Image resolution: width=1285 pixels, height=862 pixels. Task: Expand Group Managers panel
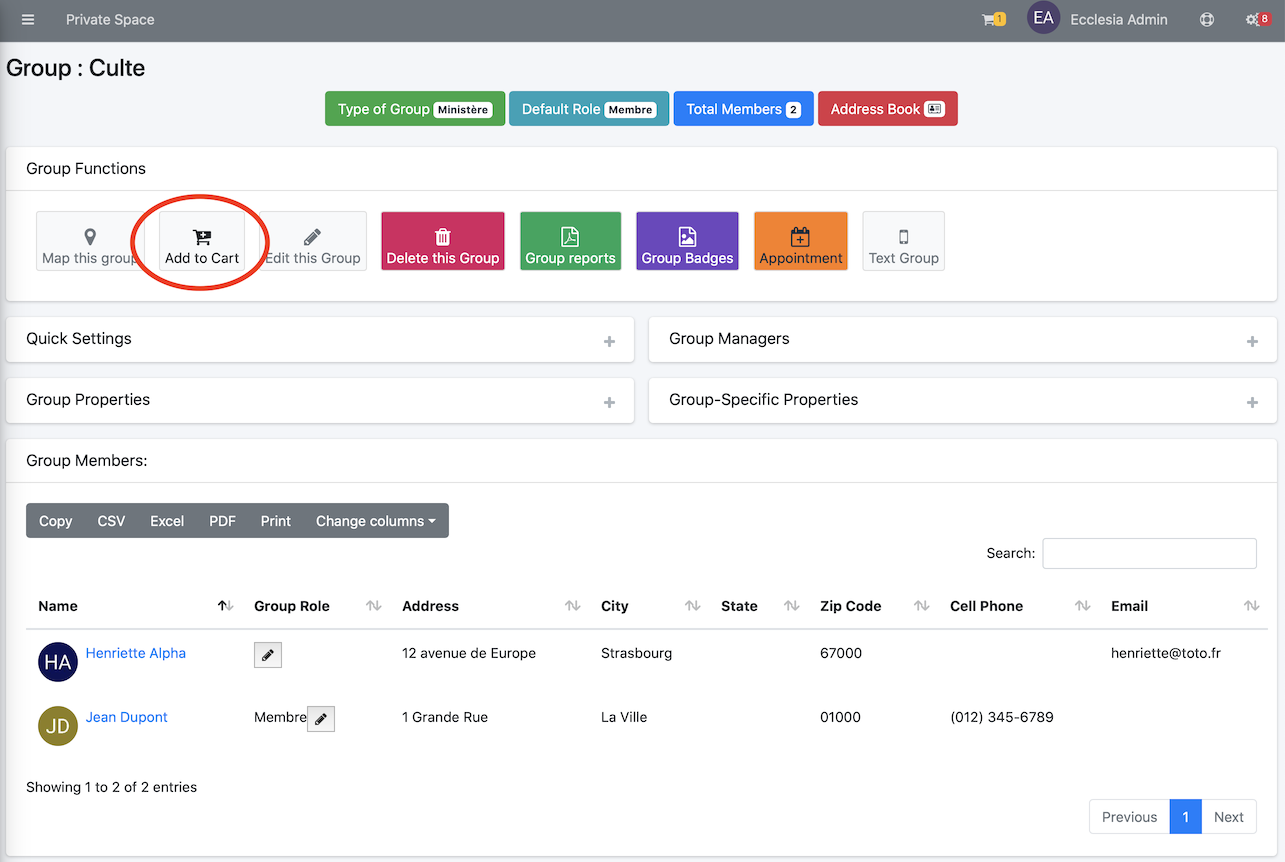1252,341
